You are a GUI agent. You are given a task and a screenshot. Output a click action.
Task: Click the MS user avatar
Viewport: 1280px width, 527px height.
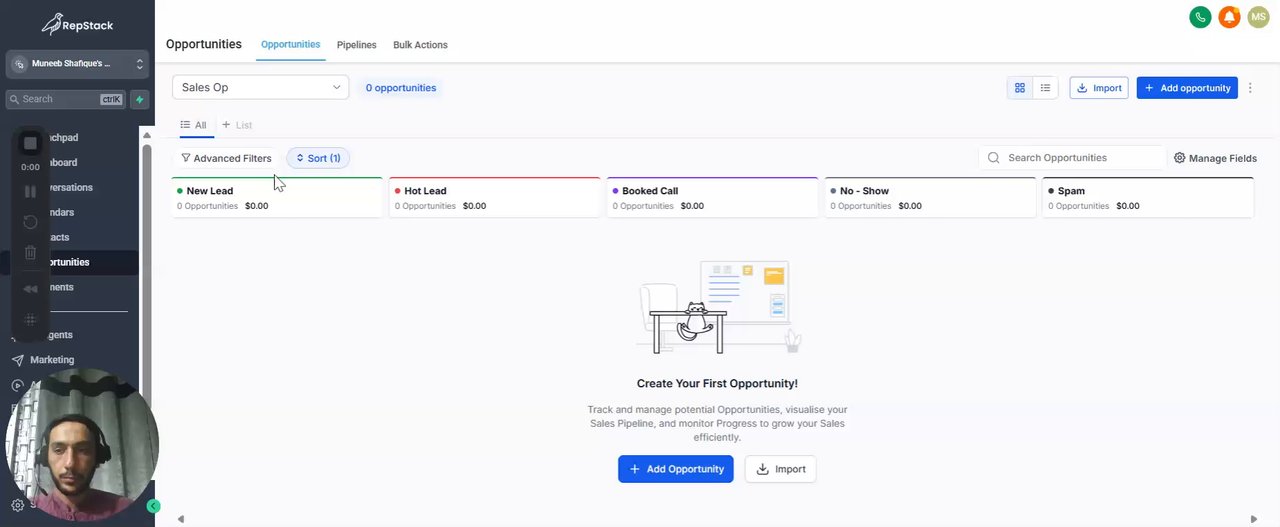[x=1258, y=17]
